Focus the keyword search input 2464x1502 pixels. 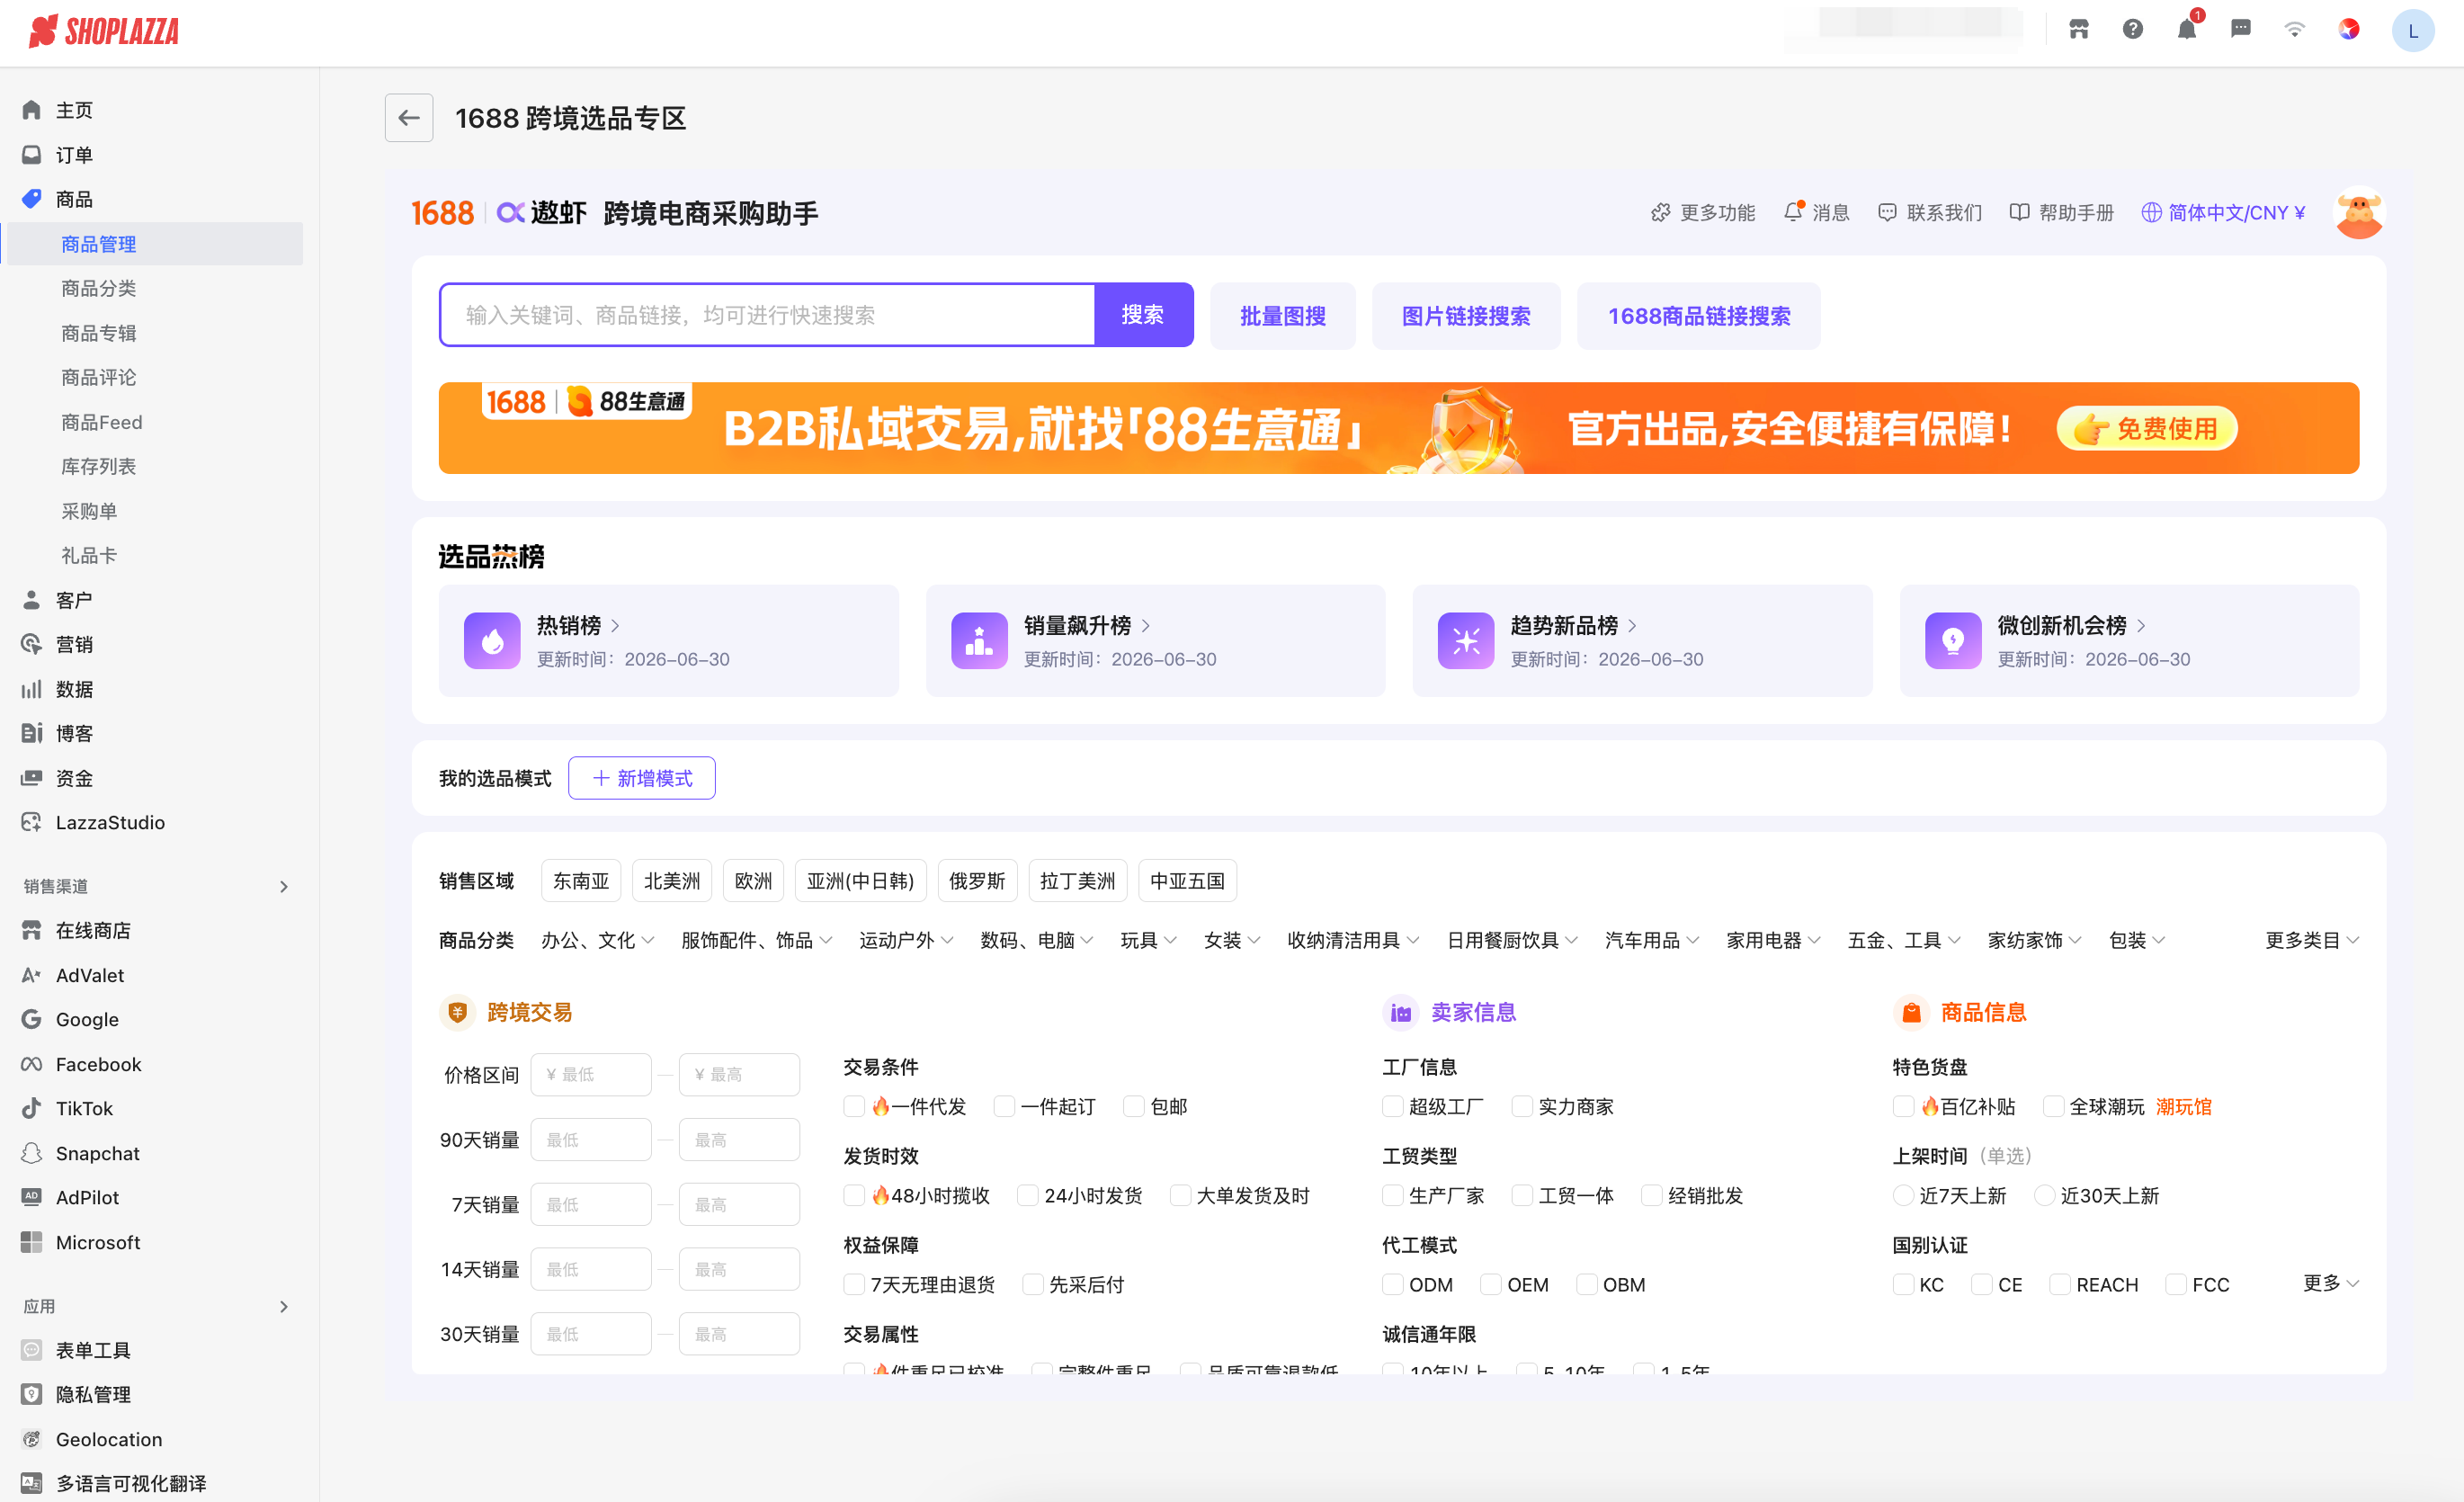767,315
